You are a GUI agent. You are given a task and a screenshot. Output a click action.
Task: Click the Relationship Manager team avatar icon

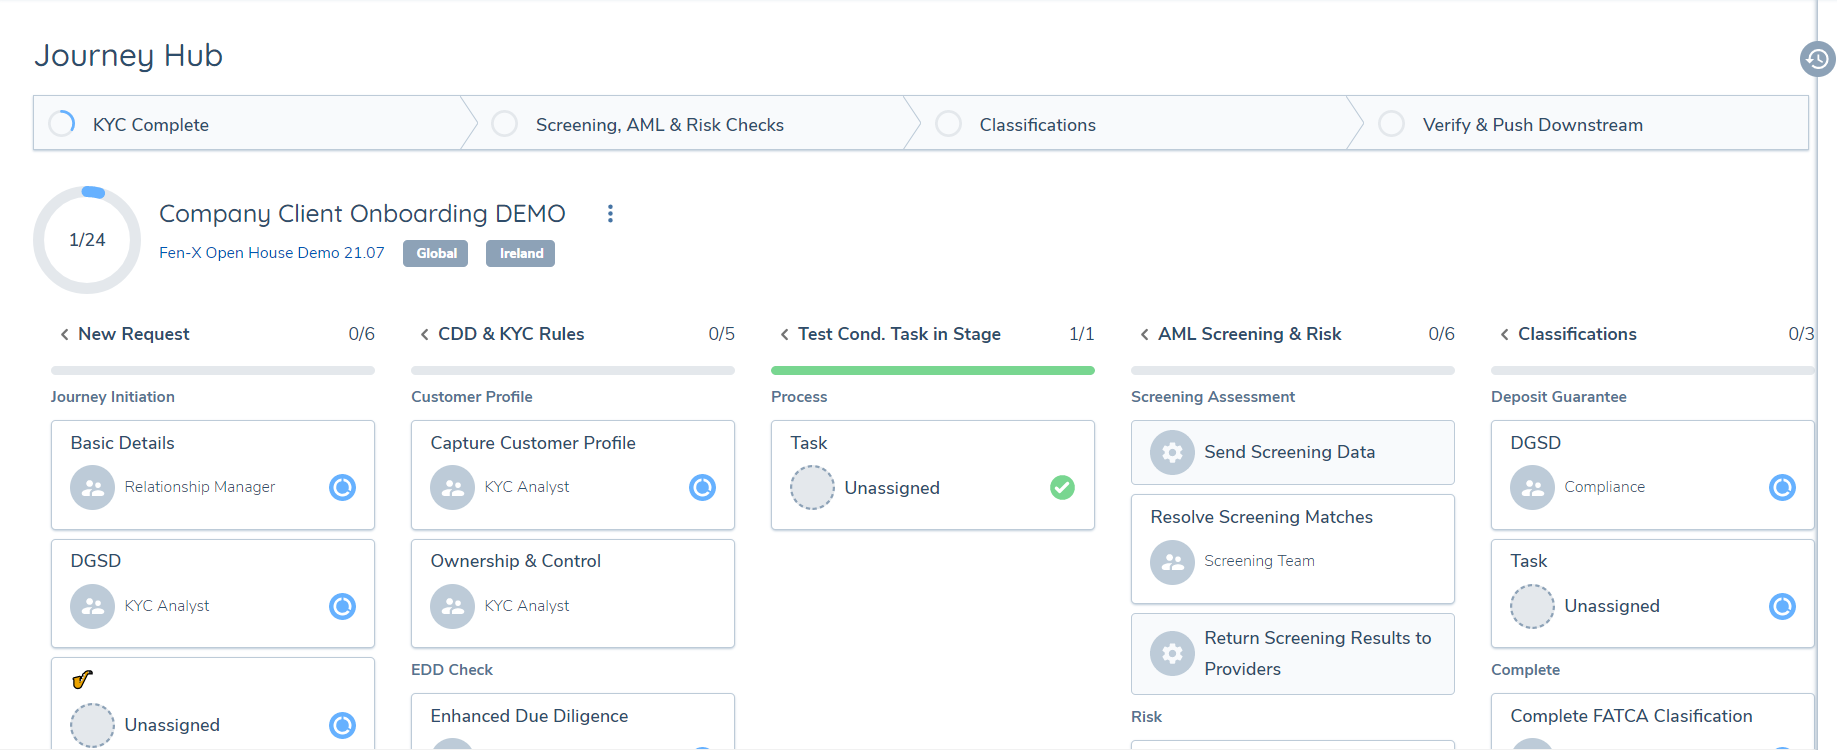click(x=92, y=487)
